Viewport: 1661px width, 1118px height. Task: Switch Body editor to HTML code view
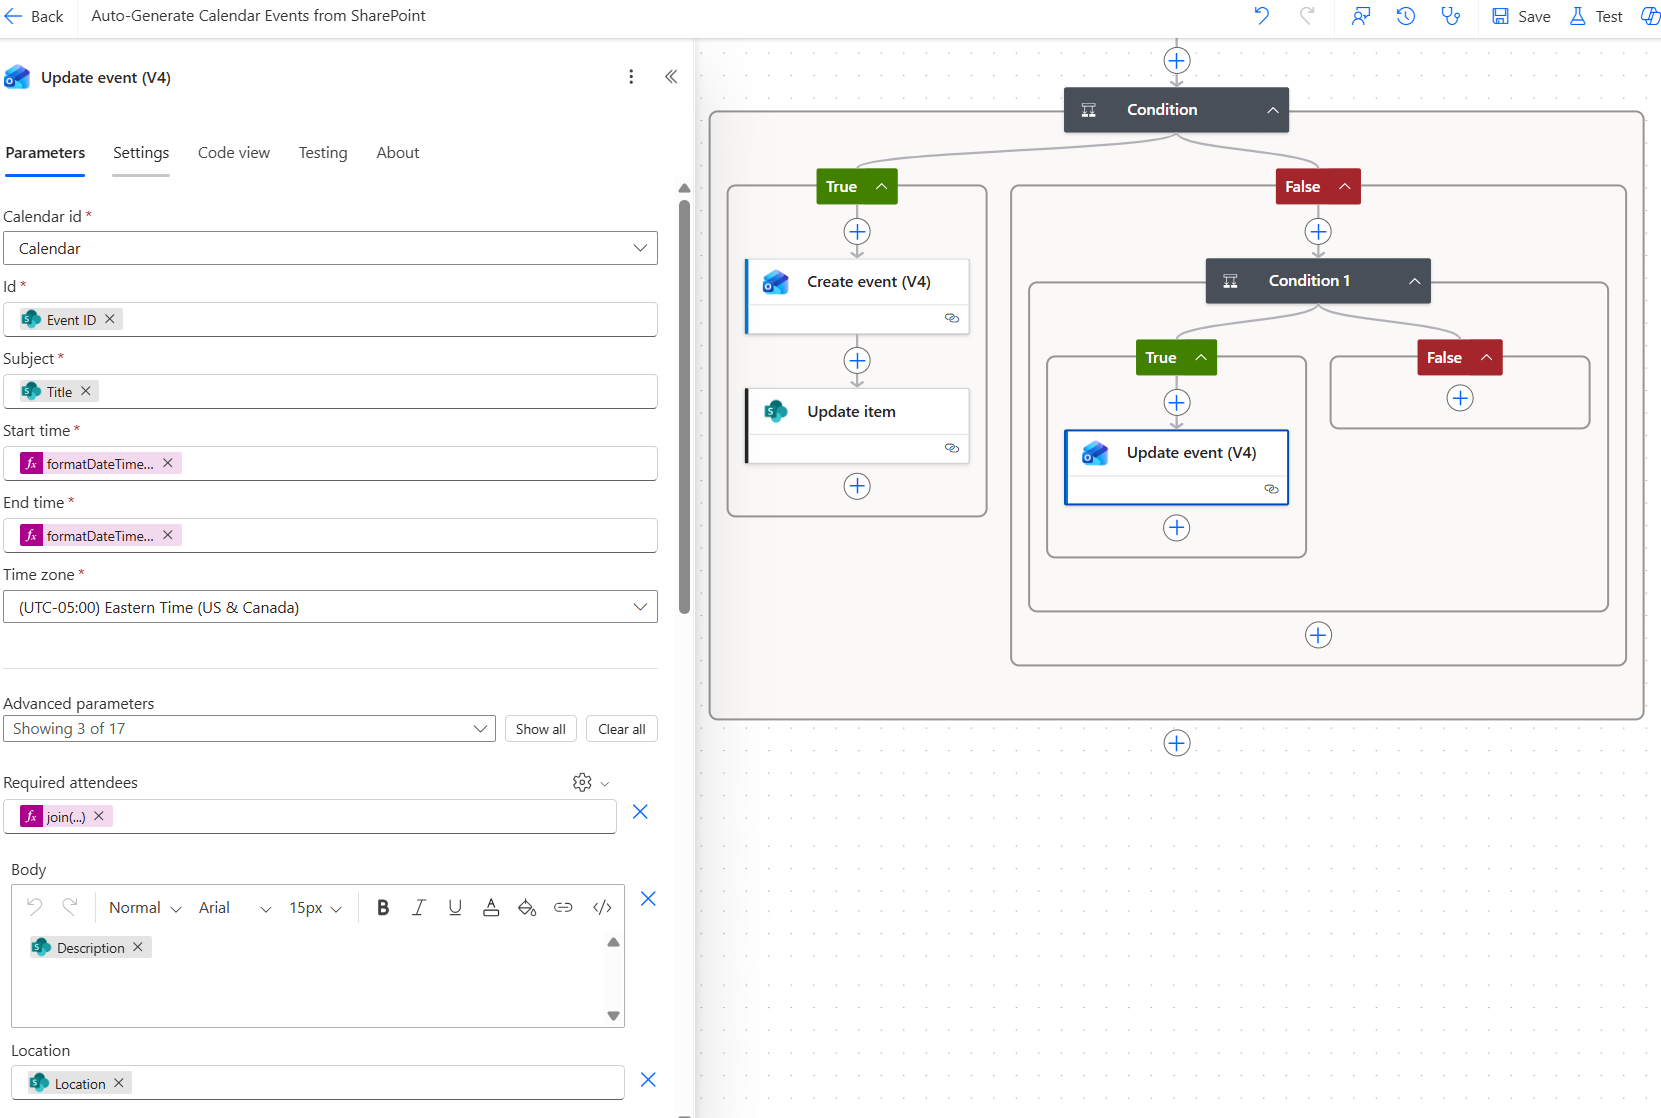pos(602,907)
